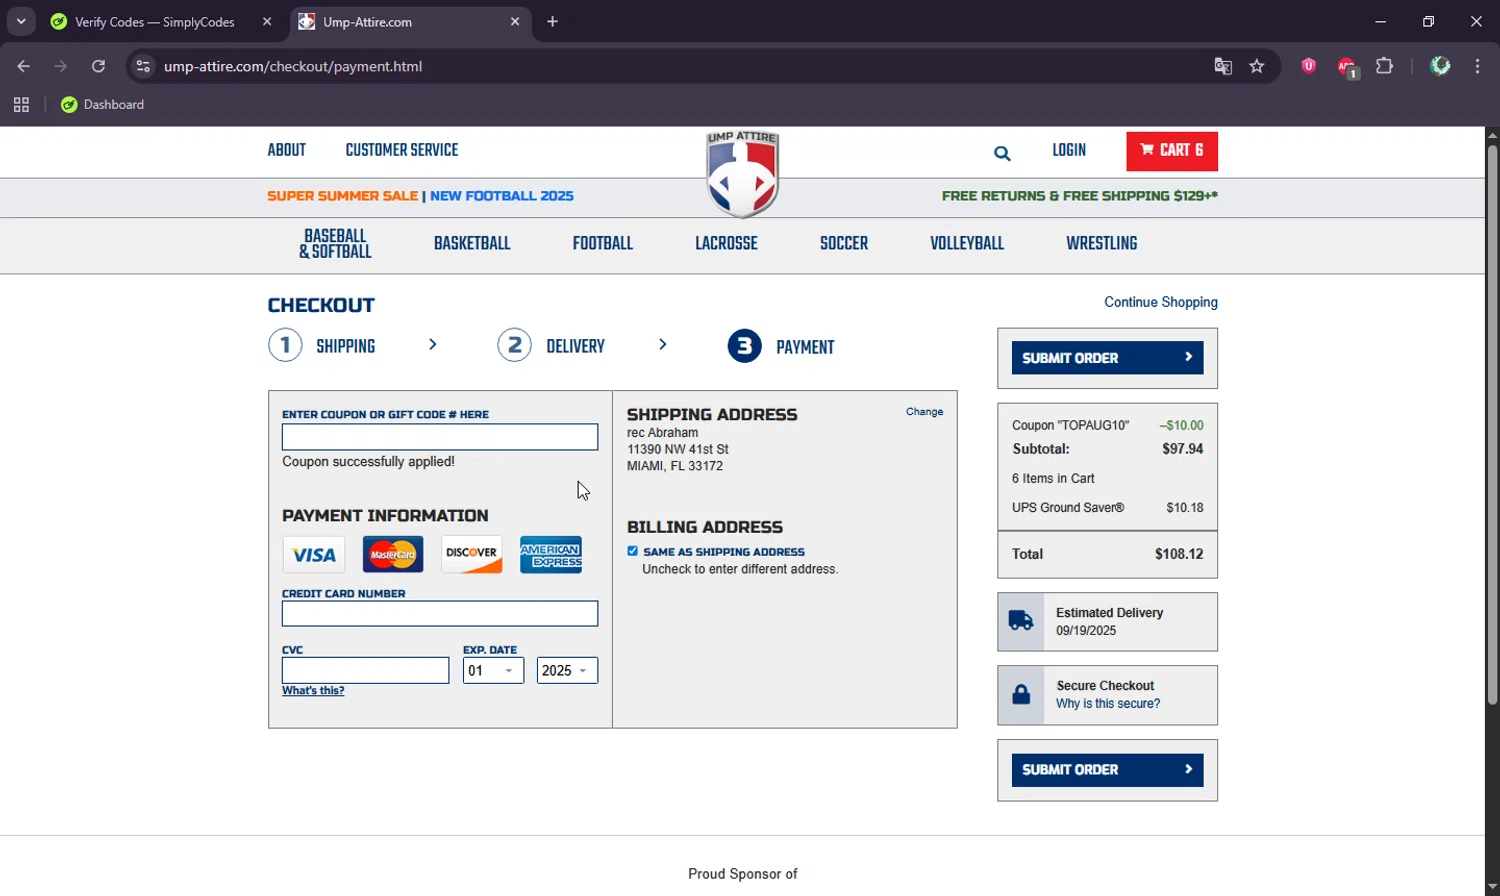Image resolution: width=1500 pixels, height=896 pixels.
Task: Open the Lacrosse category
Action: [x=726, y=244]
